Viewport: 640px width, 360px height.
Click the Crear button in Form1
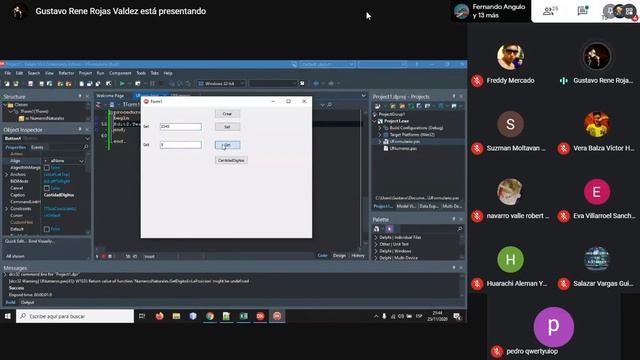[227, 113]
